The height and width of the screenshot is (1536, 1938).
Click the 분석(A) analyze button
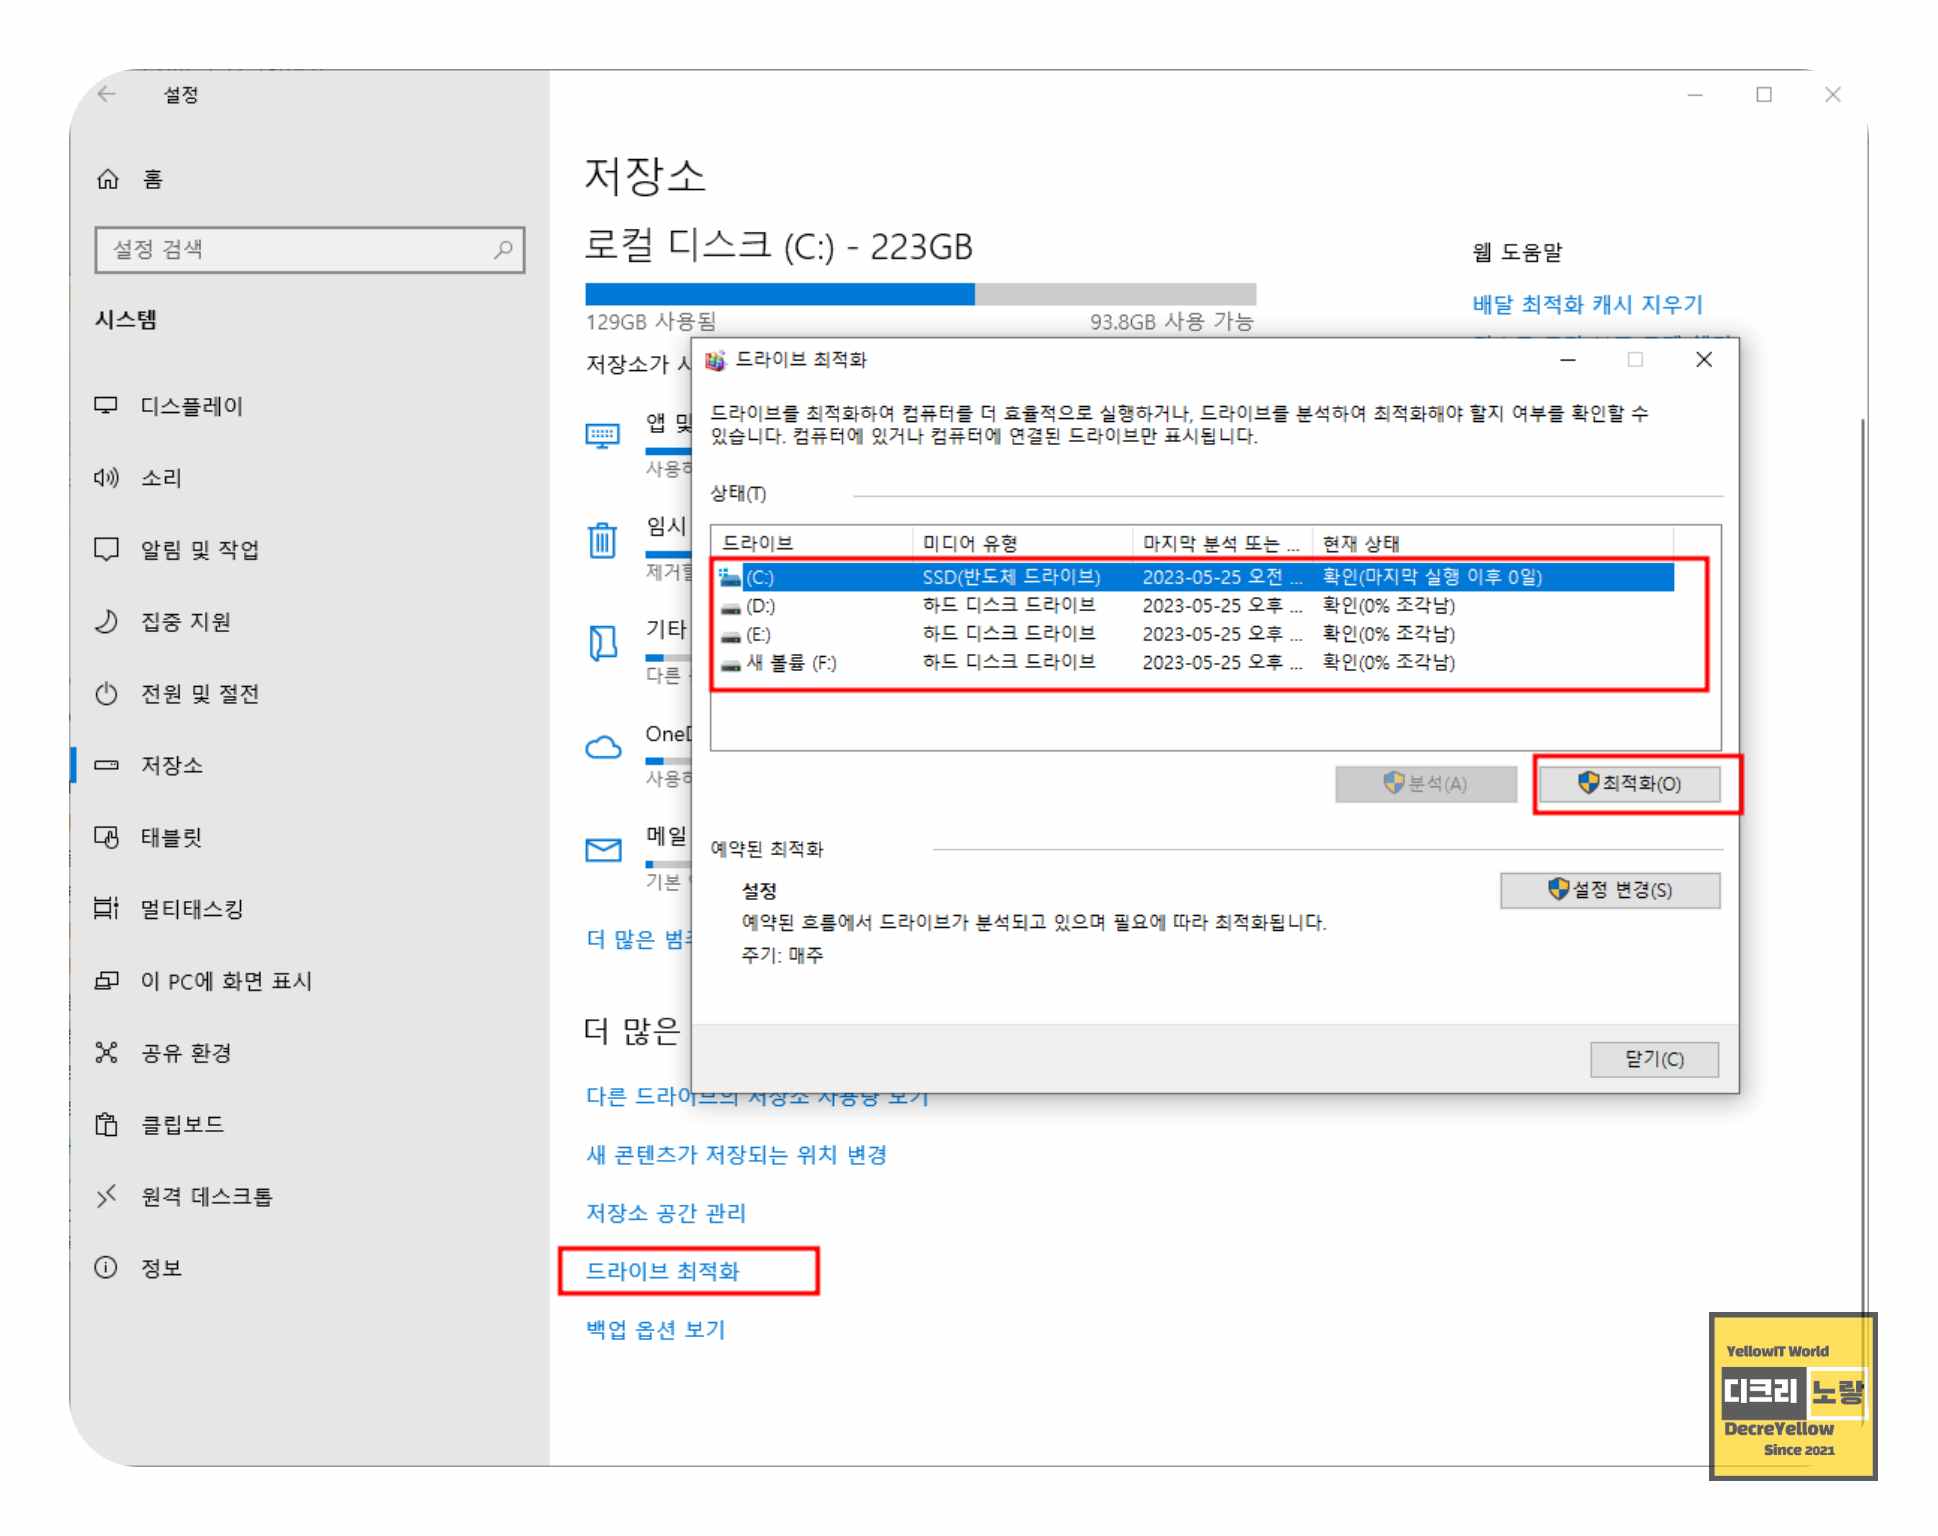point(1425,784)
